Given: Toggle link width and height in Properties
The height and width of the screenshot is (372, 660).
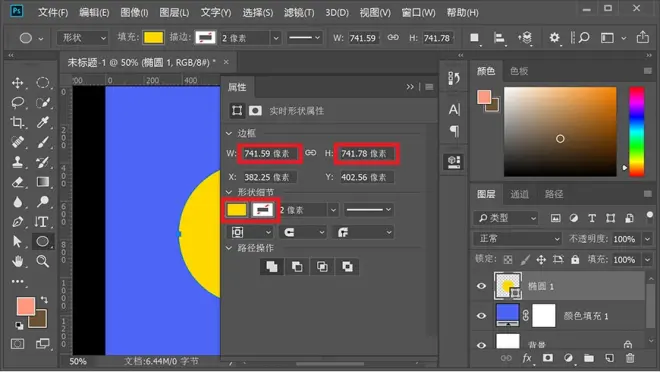Looking at the screenshot, I should pos(311,153).
